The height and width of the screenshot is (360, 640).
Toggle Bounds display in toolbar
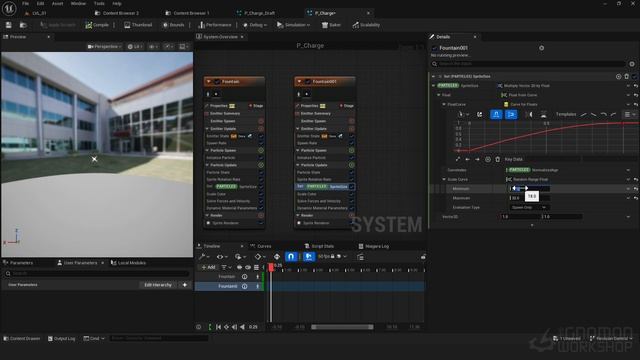click(173, 25)
